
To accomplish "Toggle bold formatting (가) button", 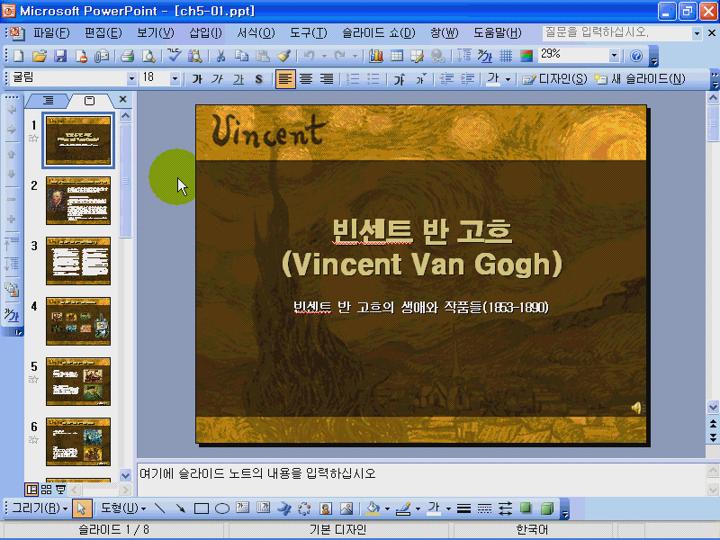I will (197, 79).
